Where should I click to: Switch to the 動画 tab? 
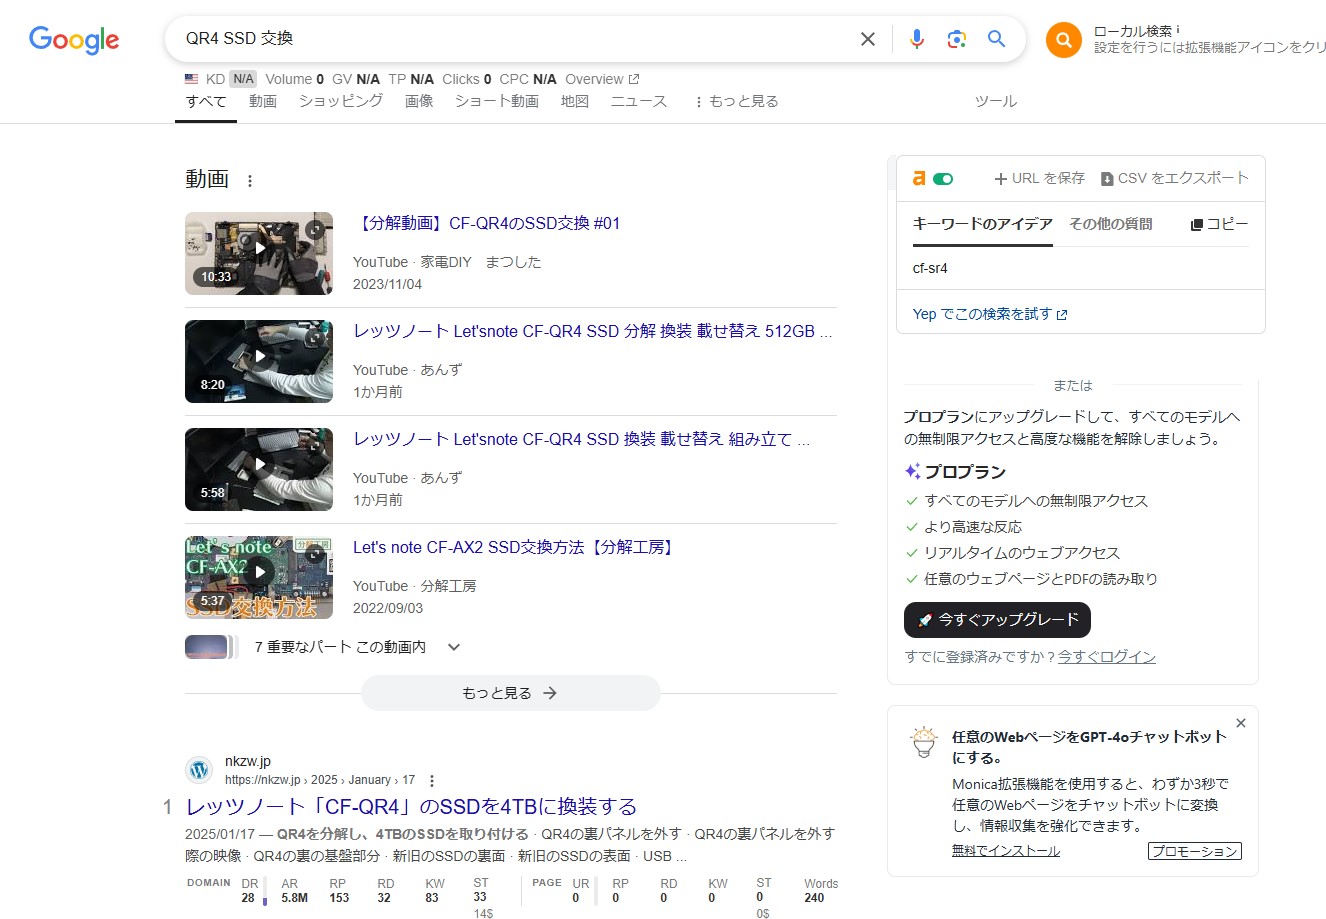point(263,101)
